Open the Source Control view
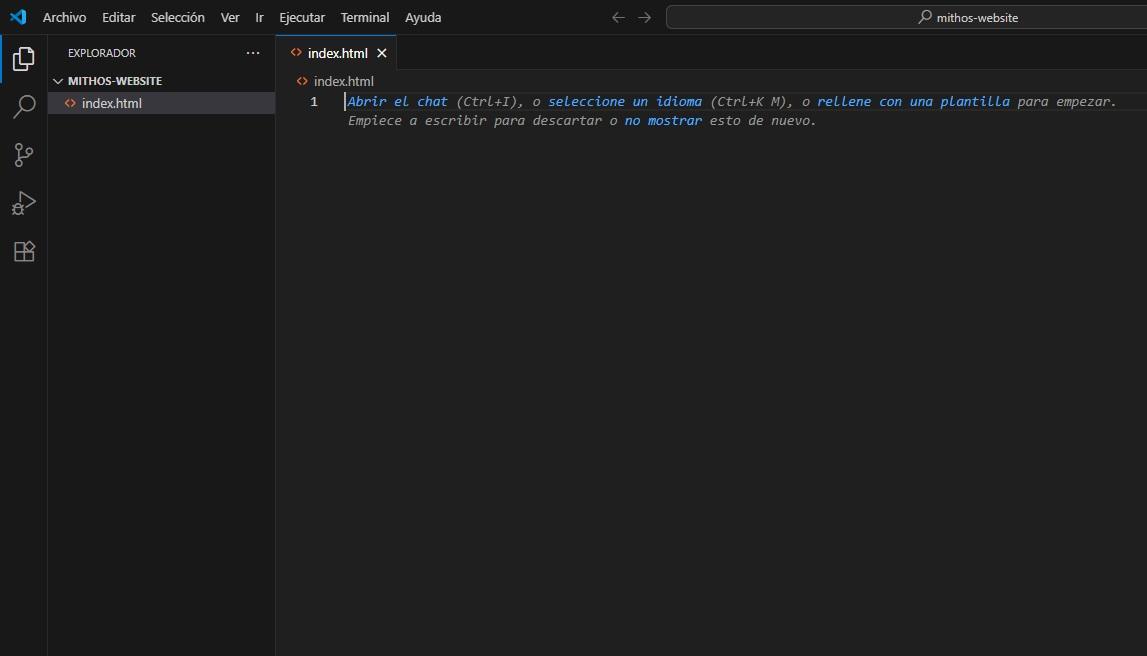 23,154
